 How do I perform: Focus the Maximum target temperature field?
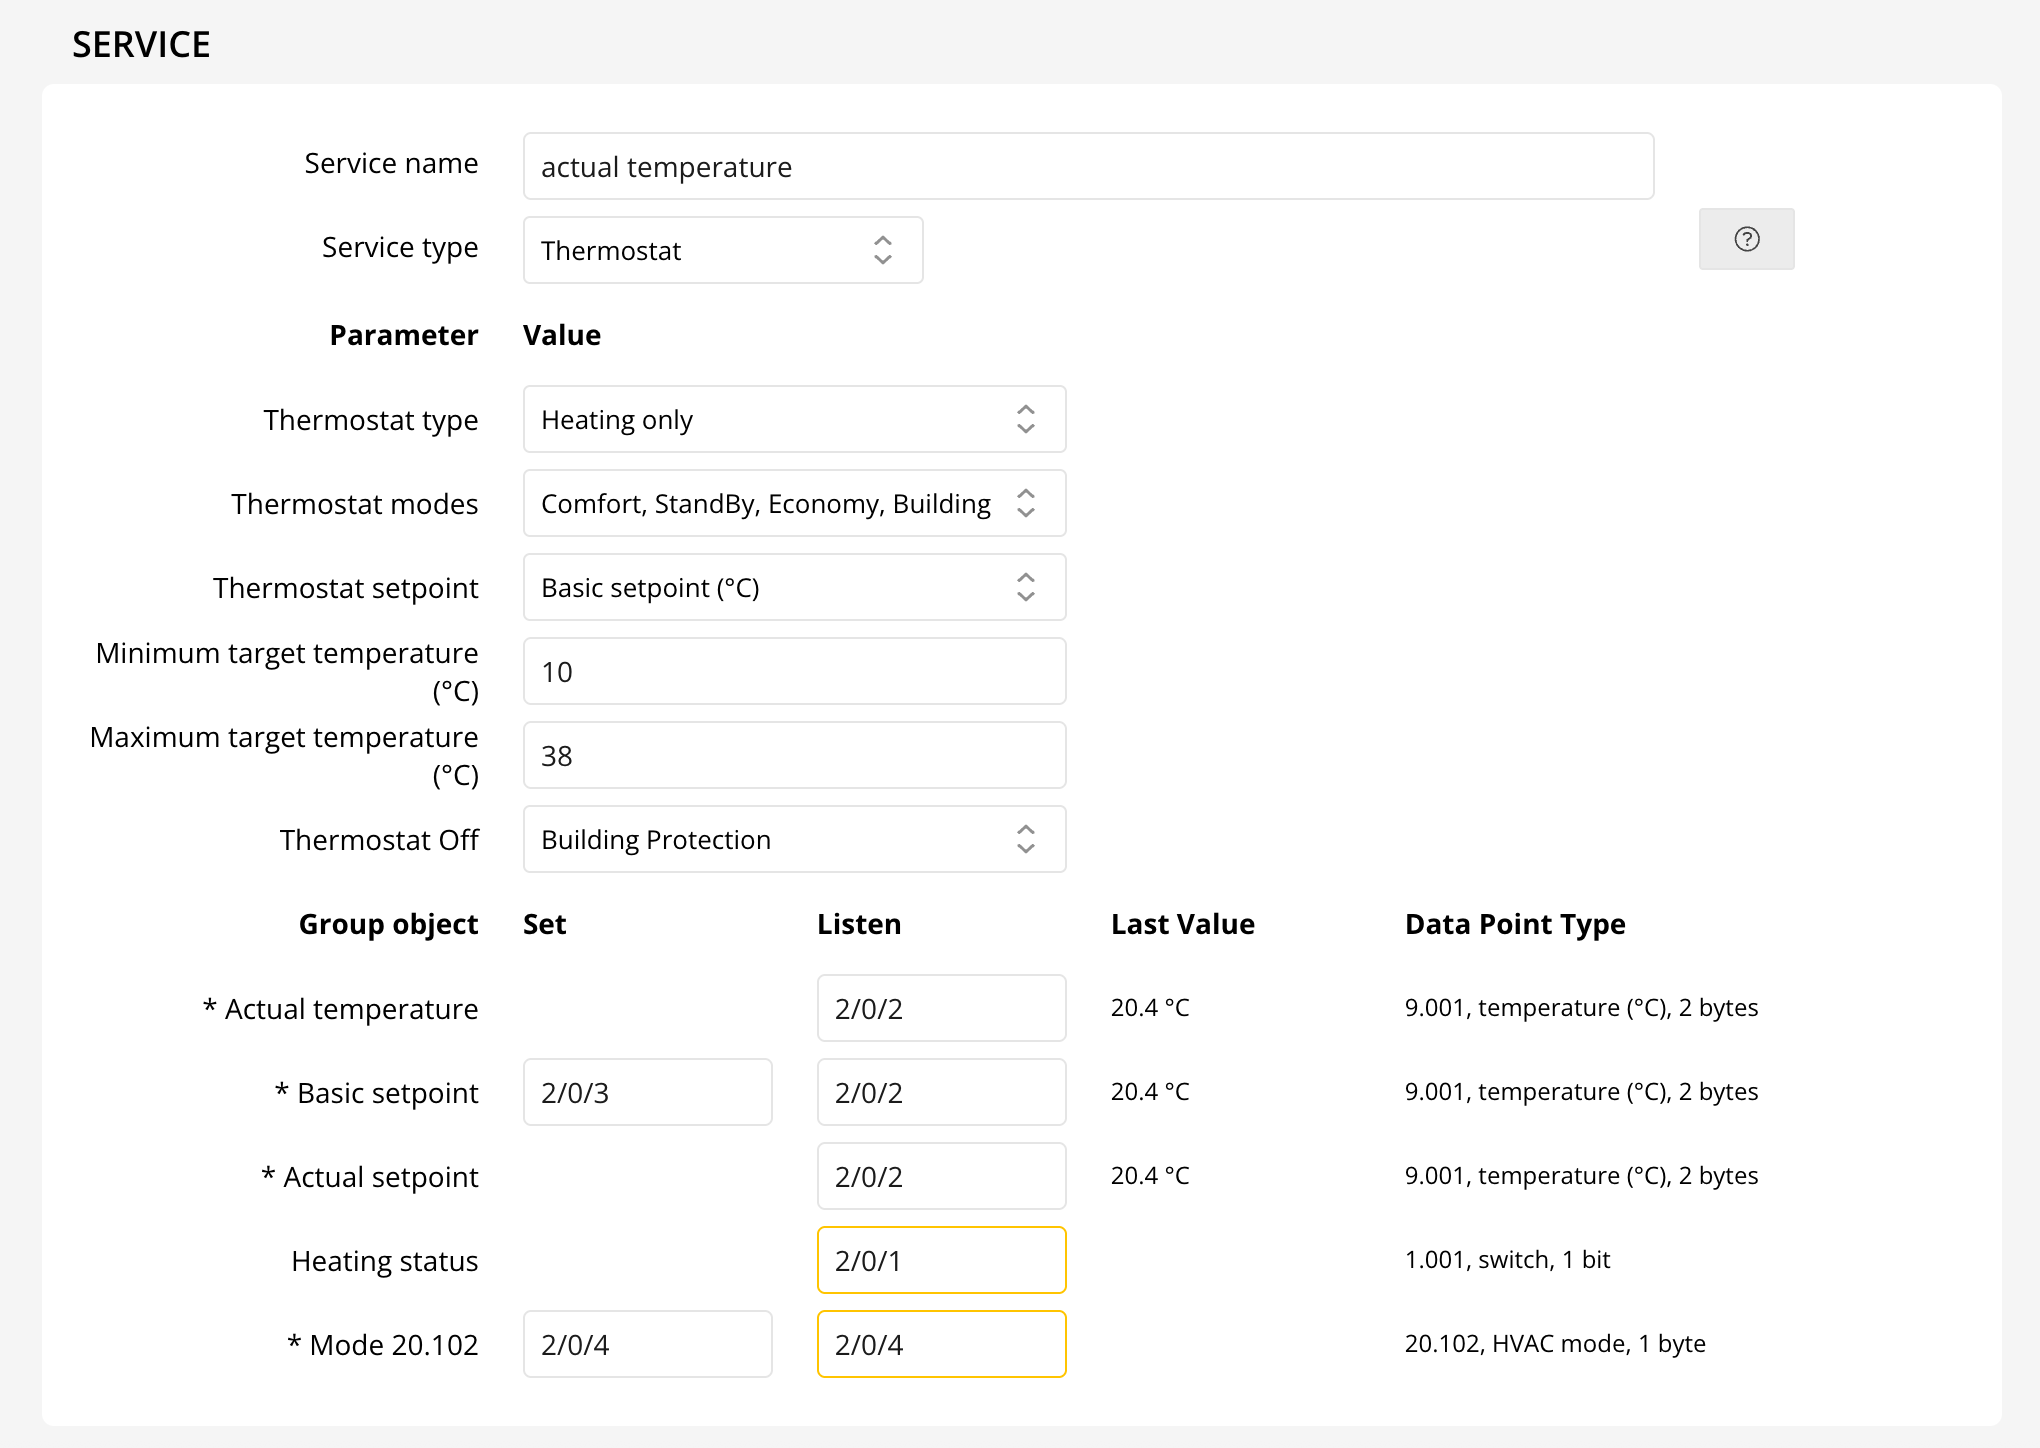(x=793, y=755)
